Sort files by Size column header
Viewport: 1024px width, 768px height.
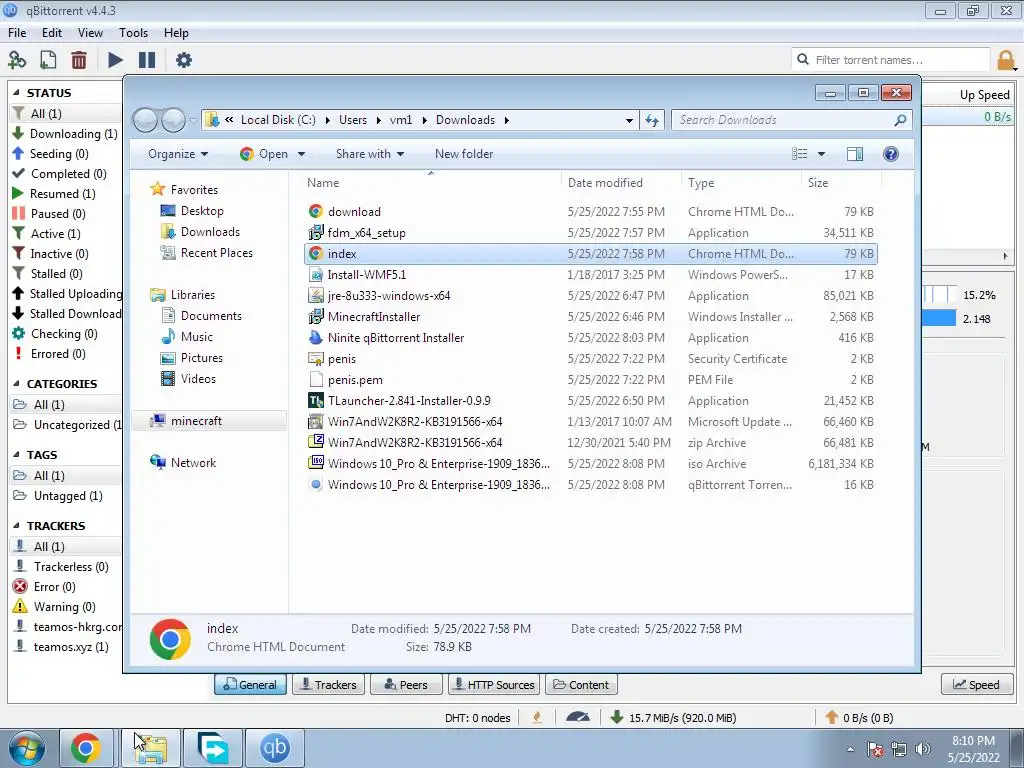point(818,183)
